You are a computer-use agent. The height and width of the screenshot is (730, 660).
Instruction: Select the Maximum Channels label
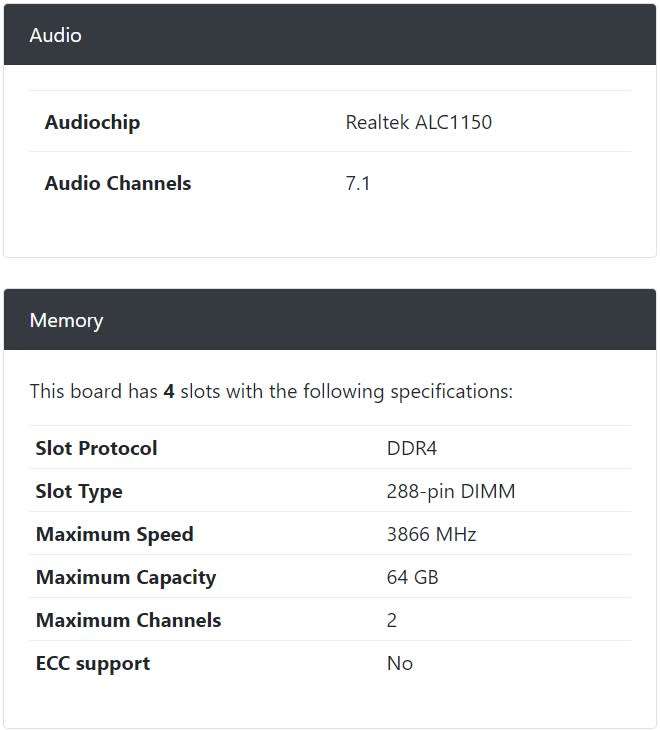128,620
